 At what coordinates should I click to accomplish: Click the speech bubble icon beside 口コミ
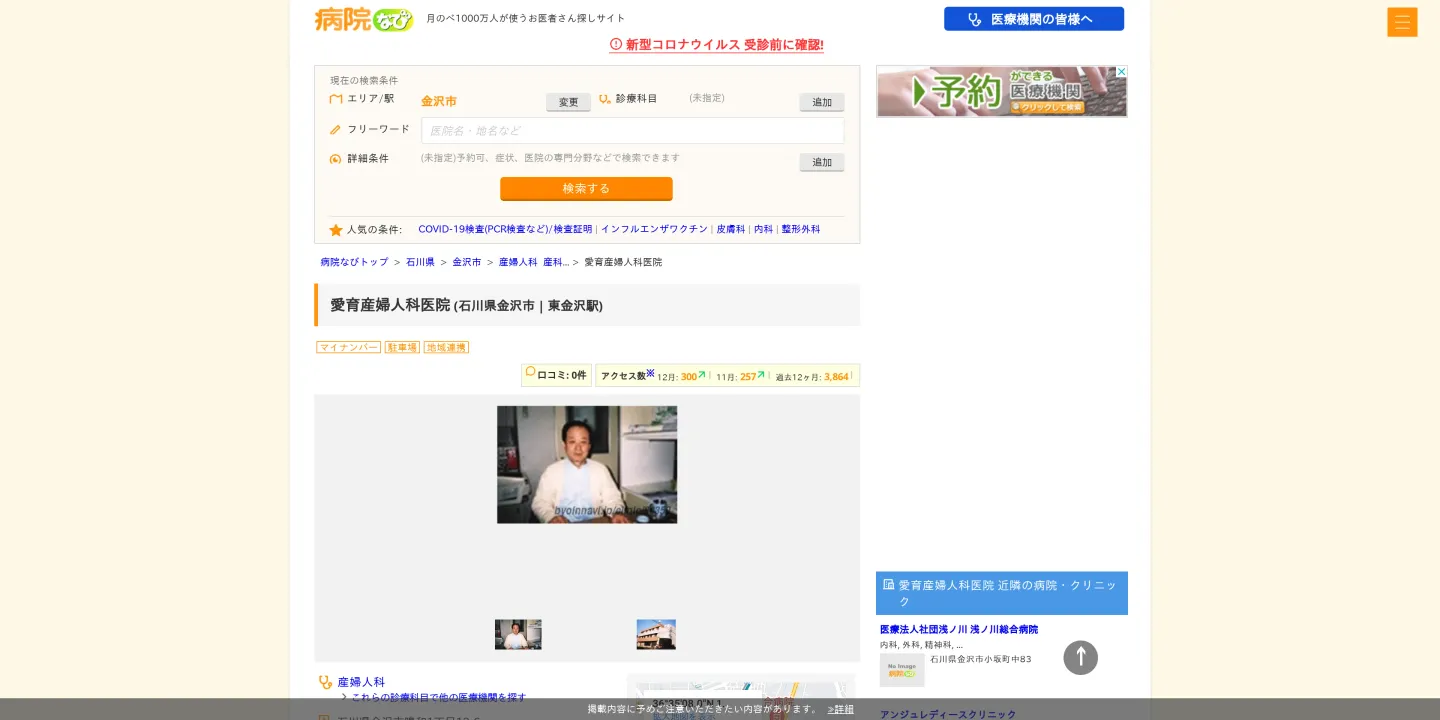pyautogui.click(x=530, y=372)
